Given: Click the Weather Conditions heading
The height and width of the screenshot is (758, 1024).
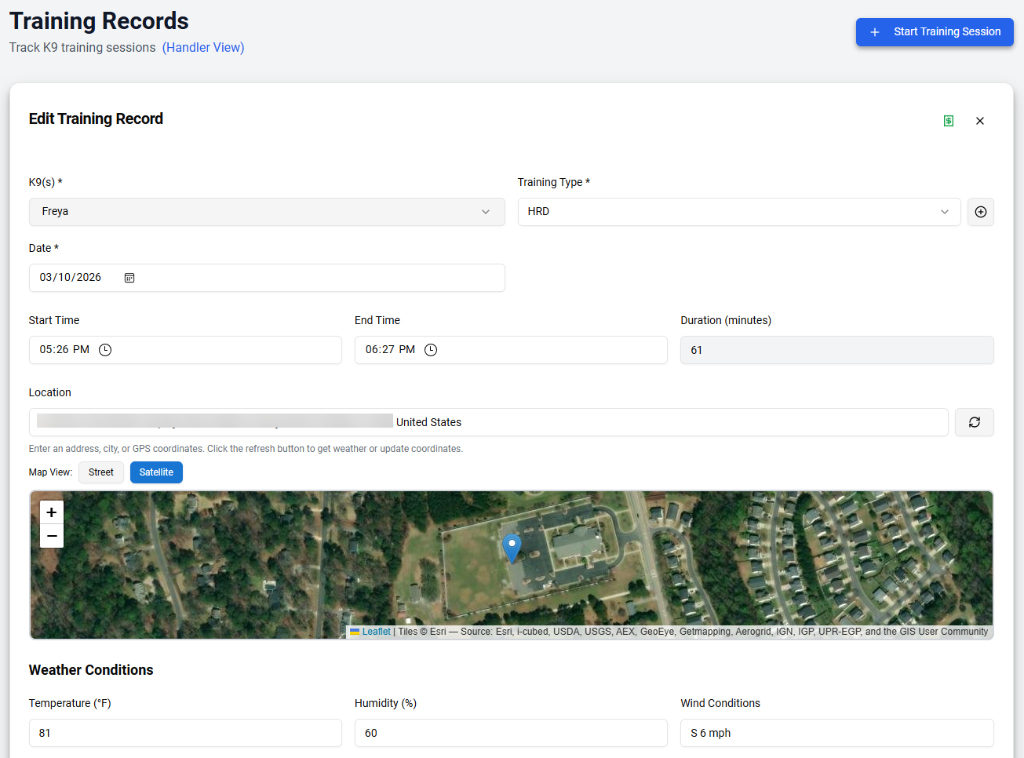Looking at the screenshot, I should tap(91, 670).
